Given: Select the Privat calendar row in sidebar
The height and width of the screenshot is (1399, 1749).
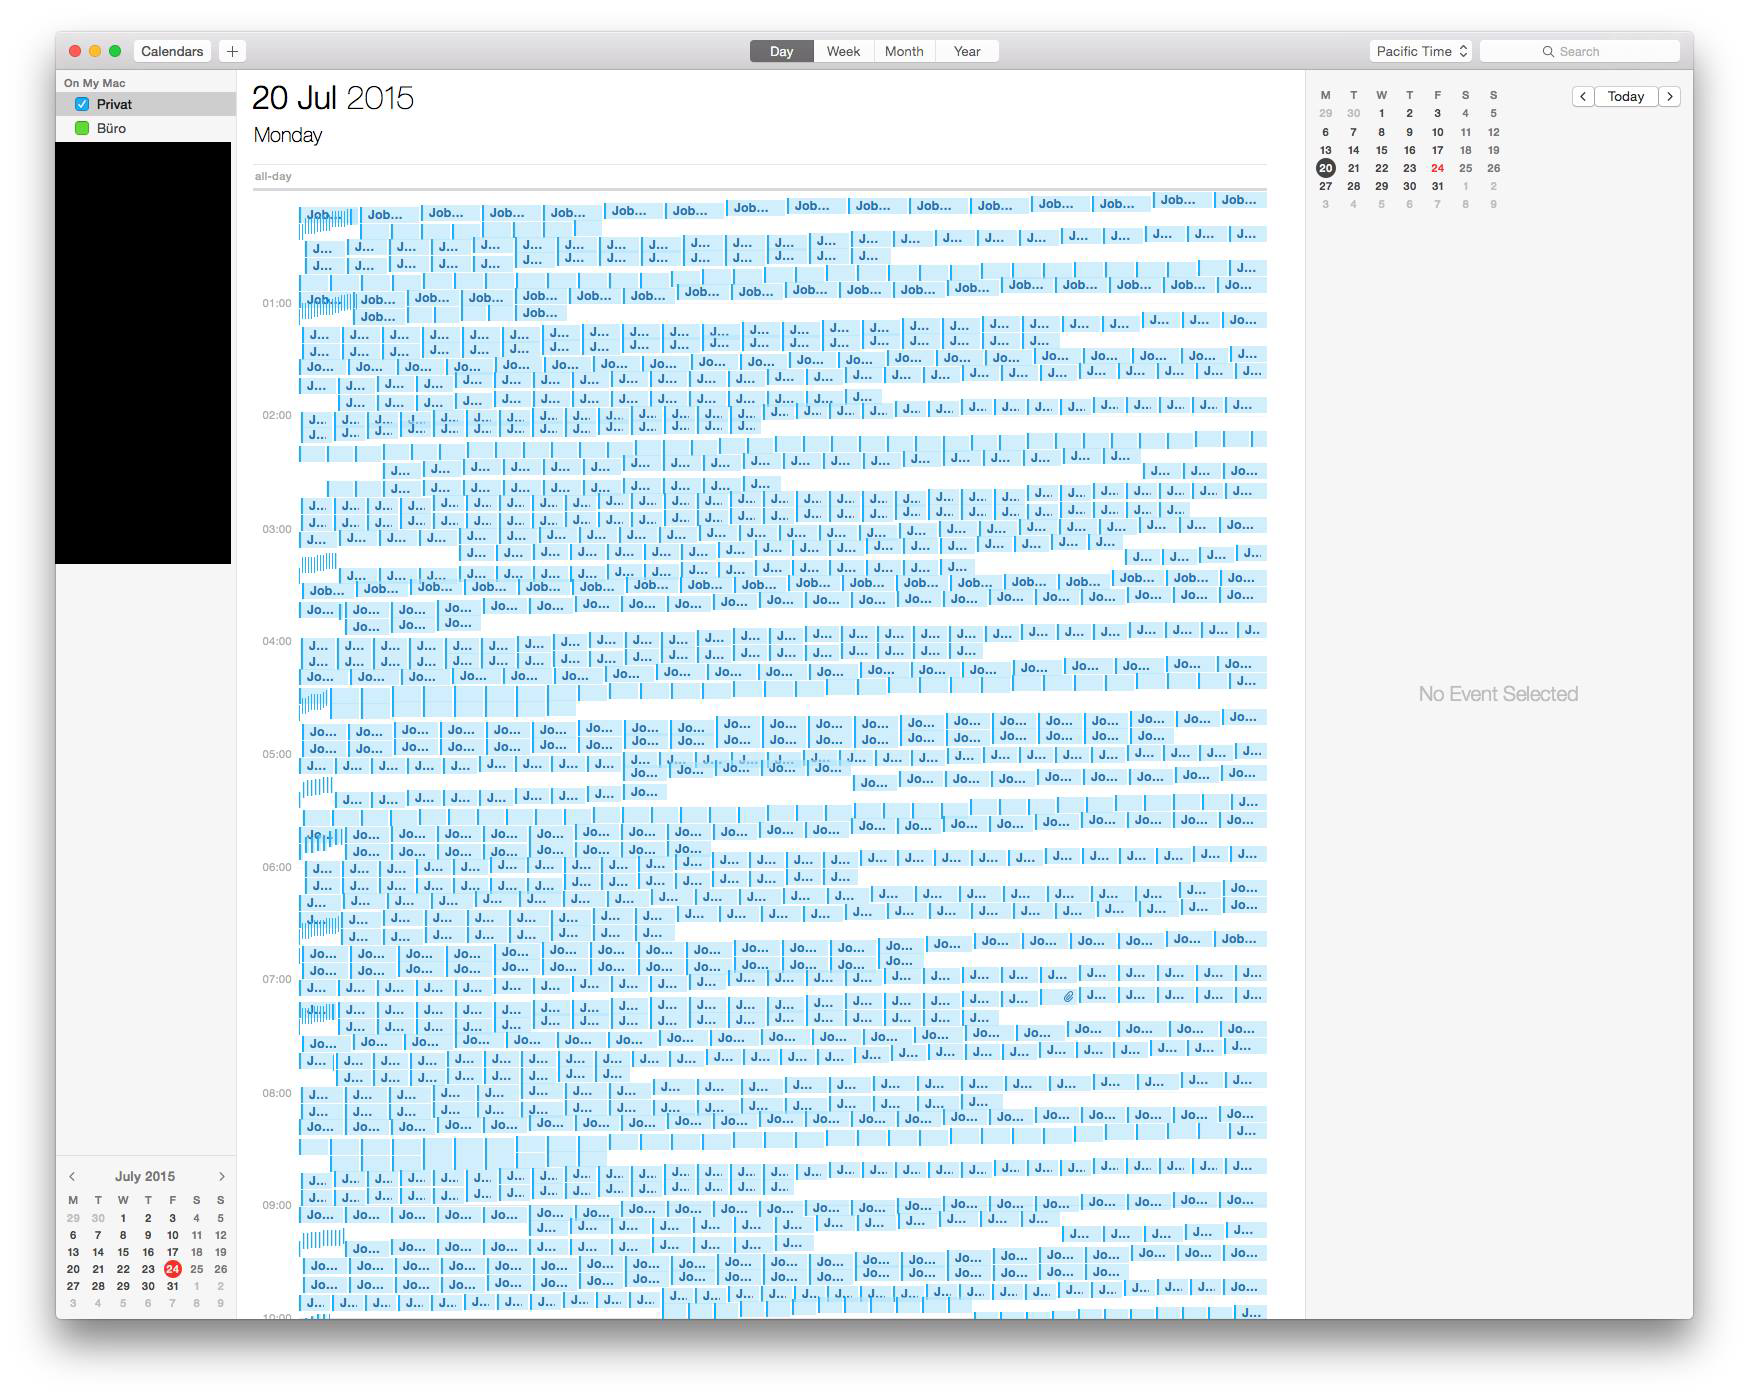Looking at the screenshot, I should coord(146,104).
